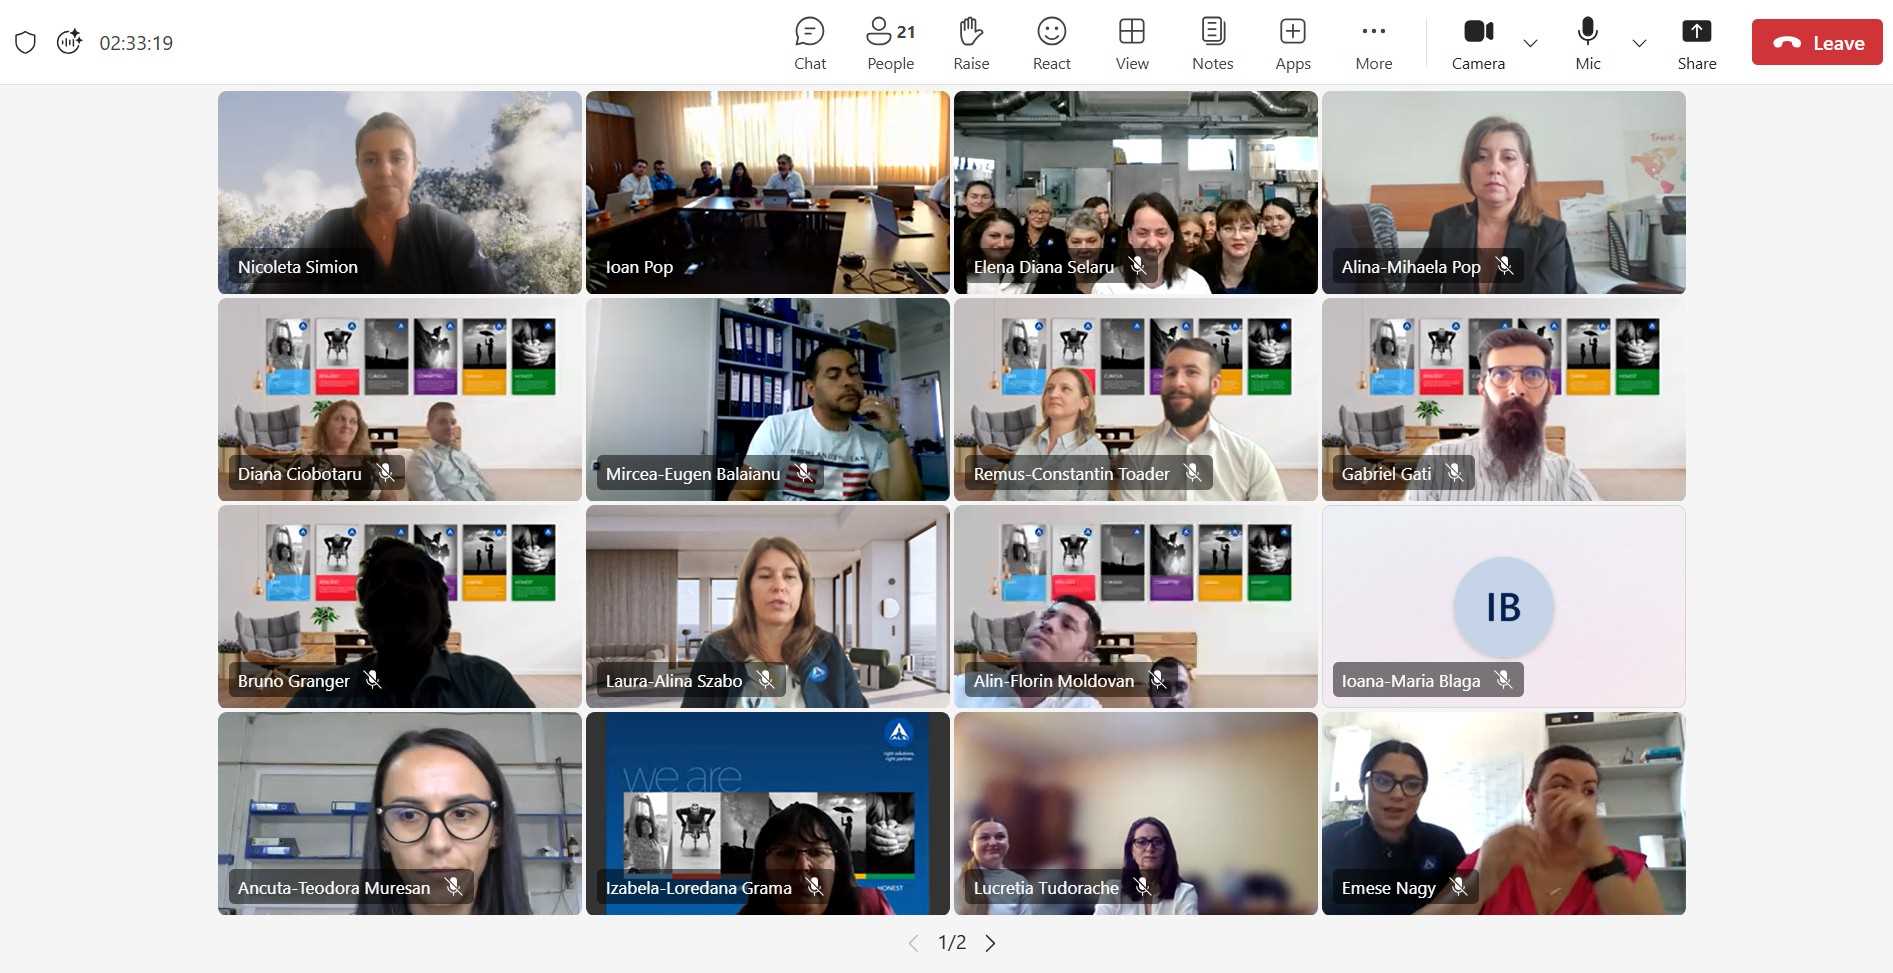Go to next page of participants

point(990,943)
